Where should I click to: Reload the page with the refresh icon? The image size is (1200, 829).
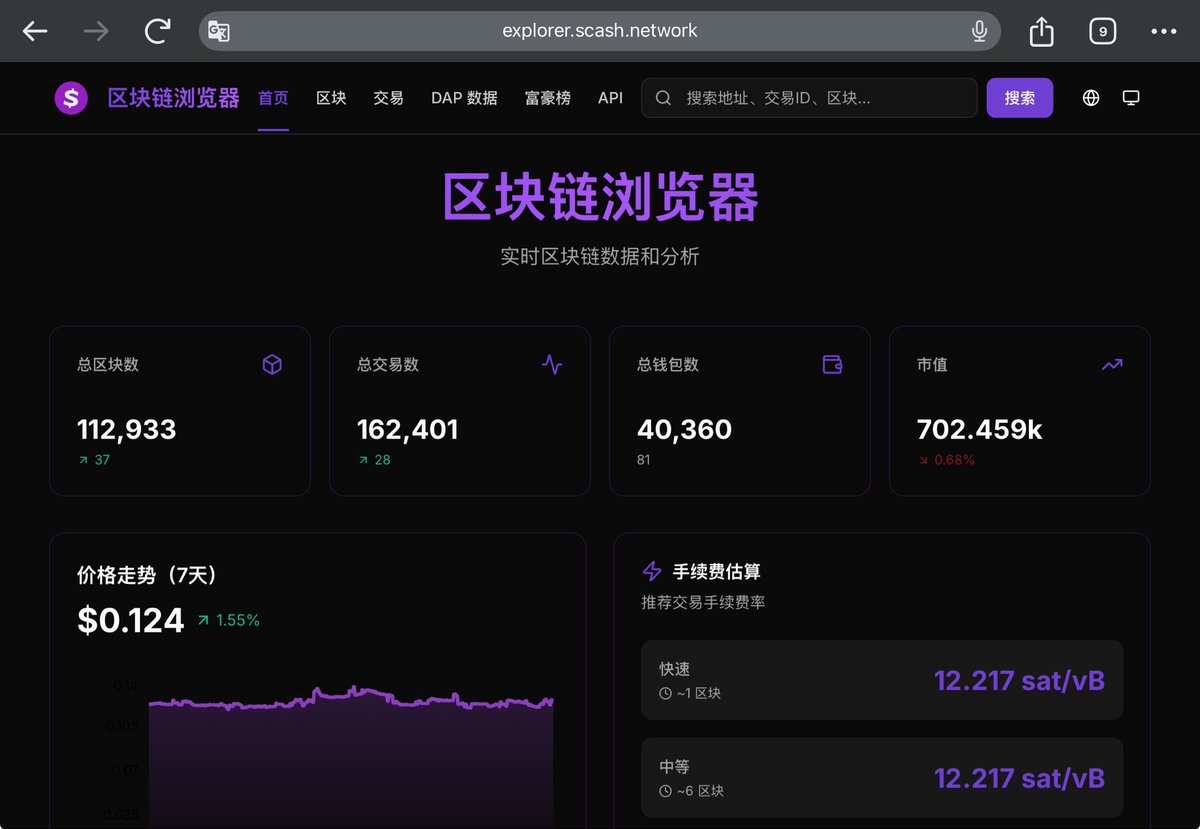tap(157, 32)
